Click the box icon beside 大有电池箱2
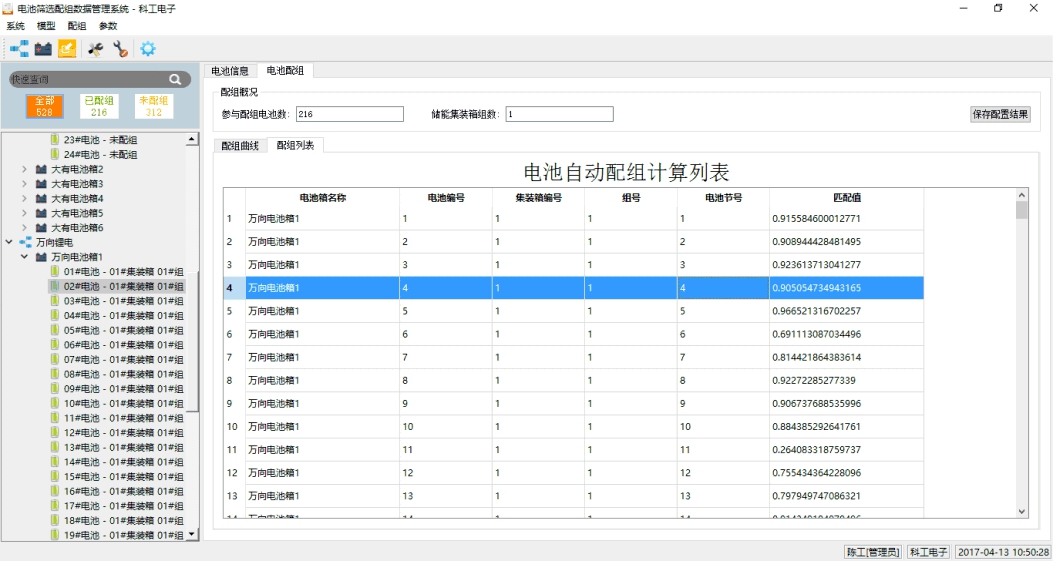Viewport: 1053px width, 561px height. (x=41, y=169)
